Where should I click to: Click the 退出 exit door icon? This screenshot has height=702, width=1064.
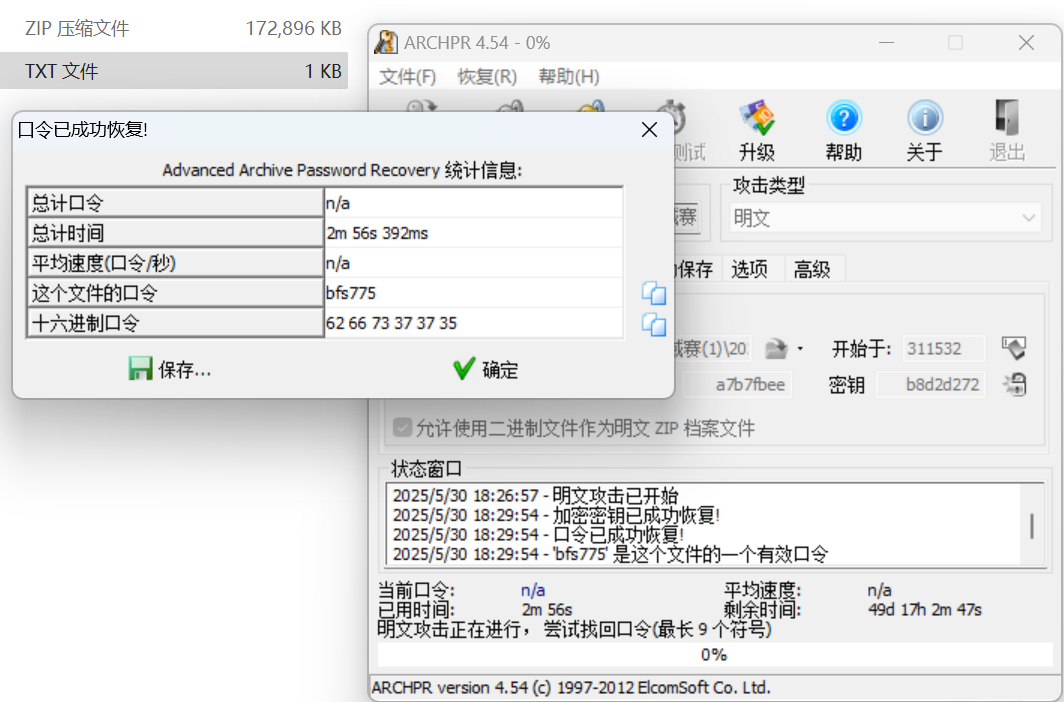[1006, 119]
